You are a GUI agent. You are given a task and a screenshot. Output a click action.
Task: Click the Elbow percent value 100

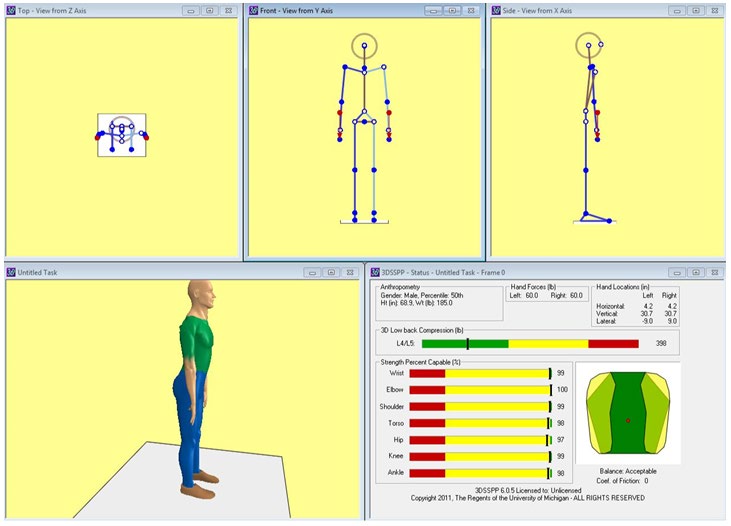562,389
